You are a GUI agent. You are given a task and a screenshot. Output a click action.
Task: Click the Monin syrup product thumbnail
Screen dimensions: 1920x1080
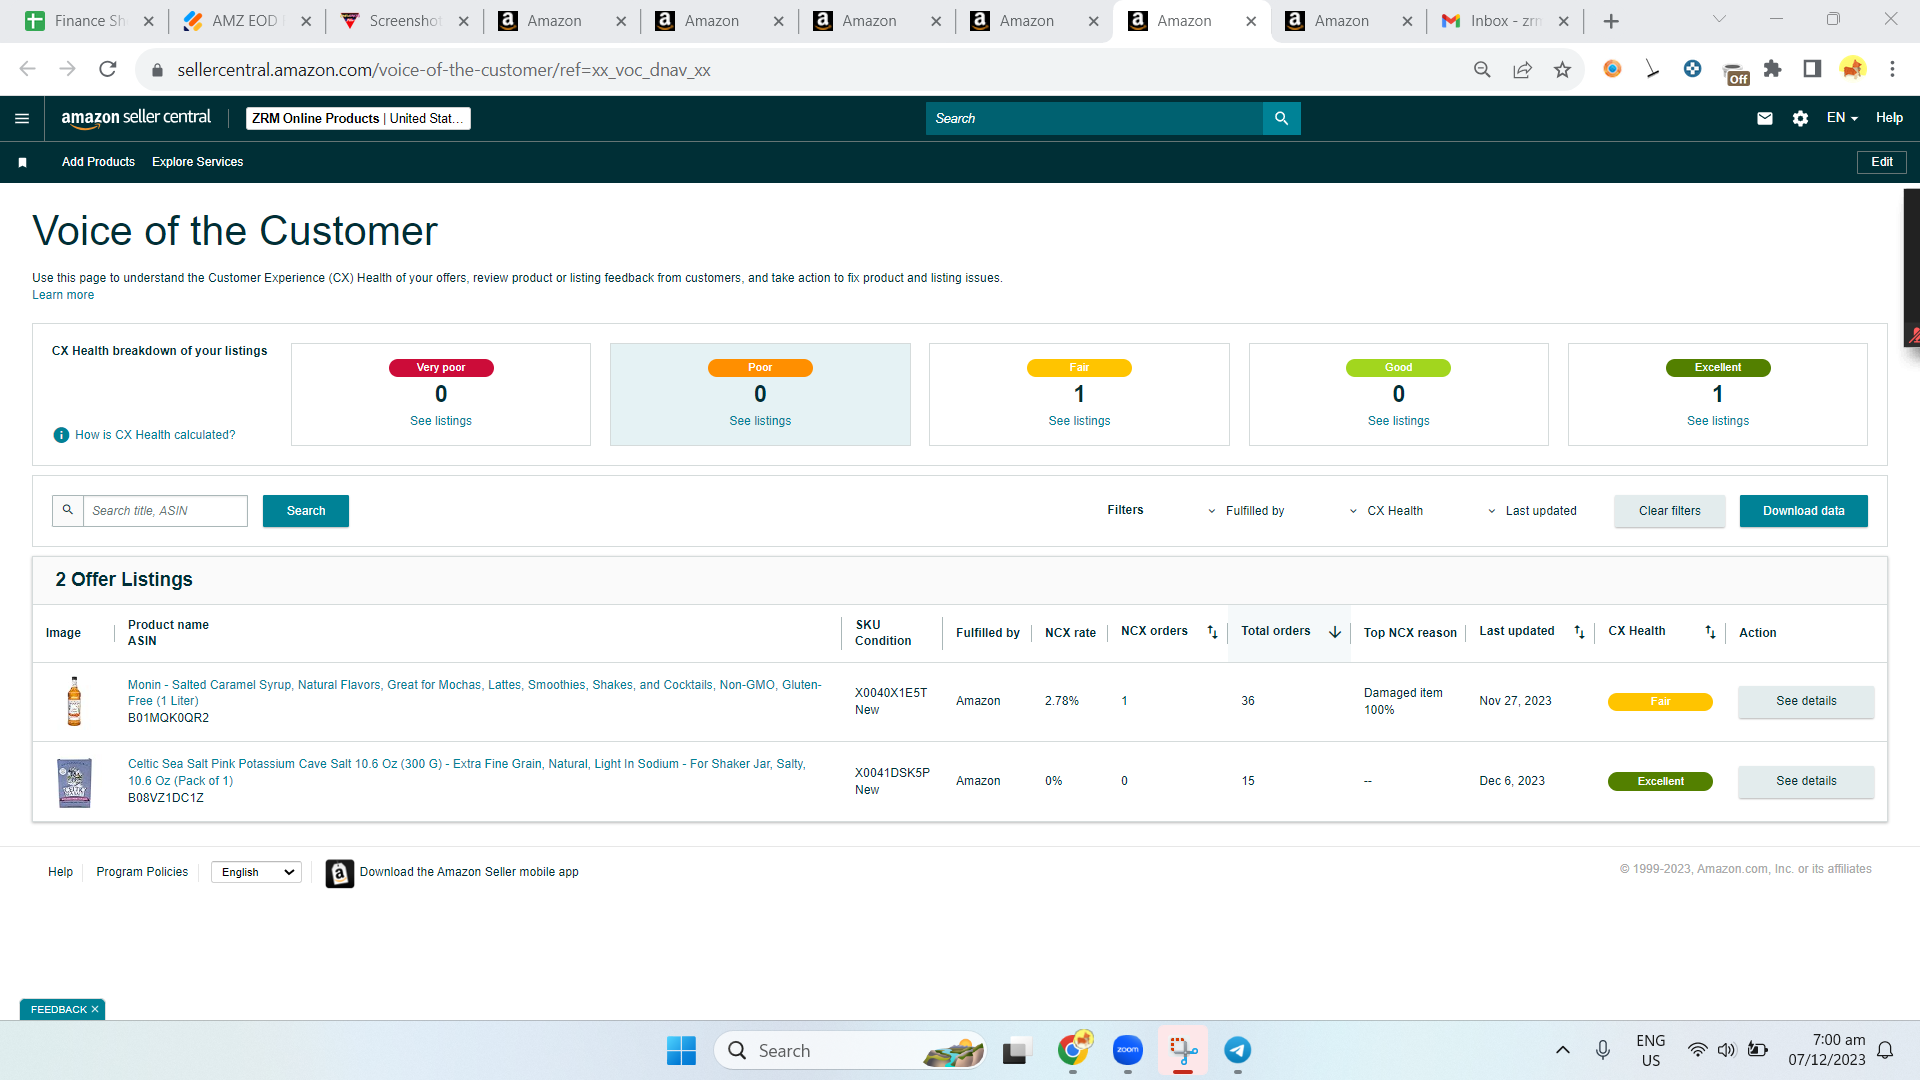click(x=74, y=701)
